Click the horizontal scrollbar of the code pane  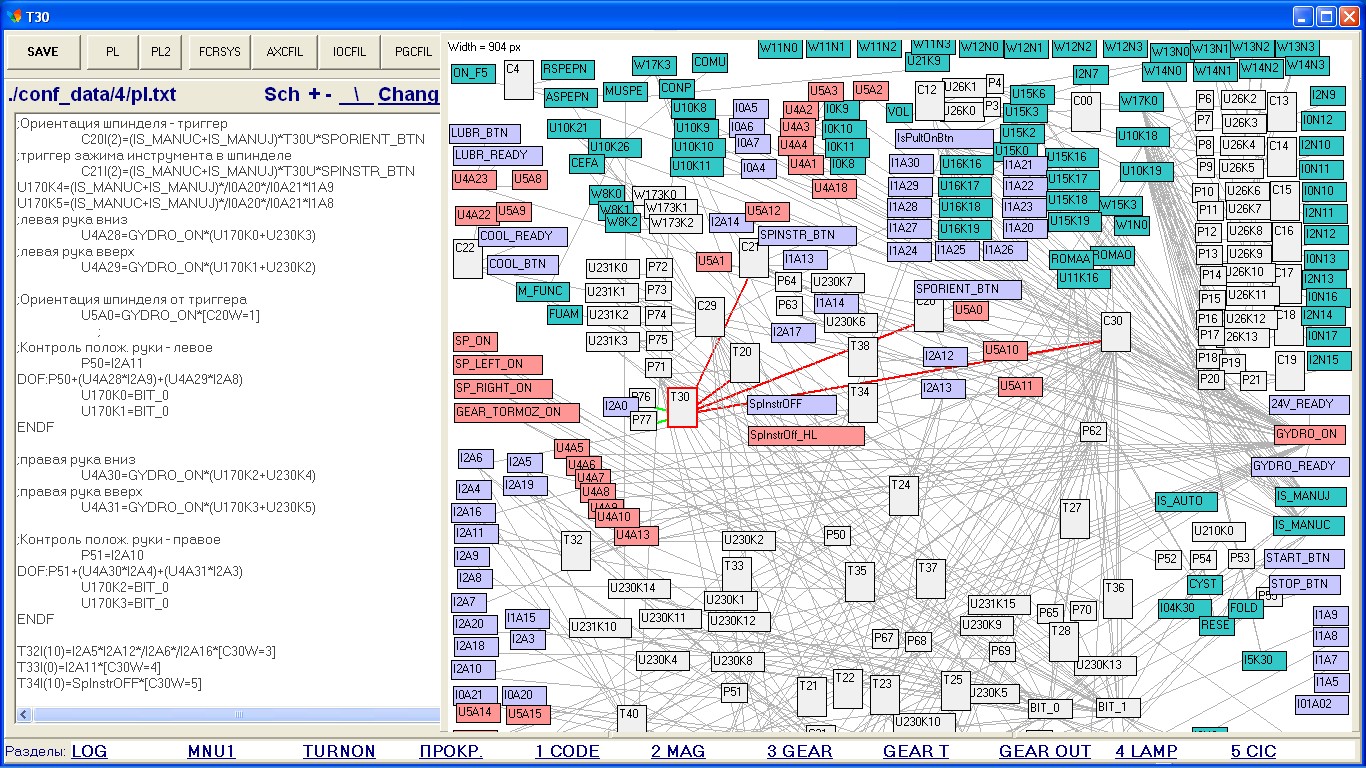pos(228,715)
